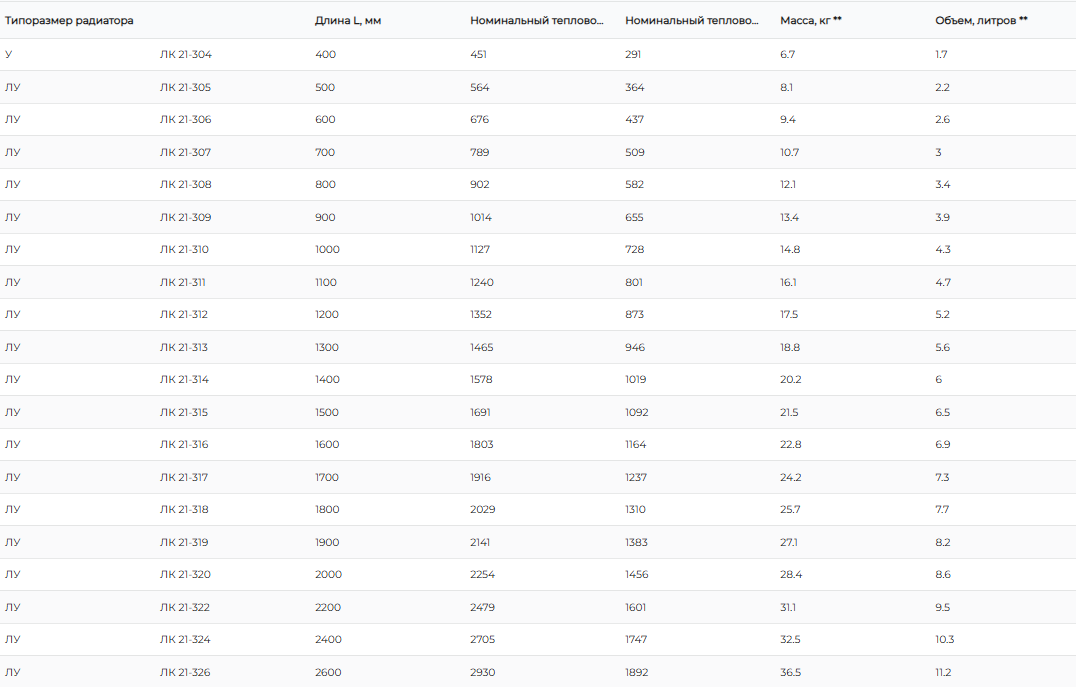Click the heat output value 451
The height and width of the screenshot is (687, 1076).
[478, 54]
